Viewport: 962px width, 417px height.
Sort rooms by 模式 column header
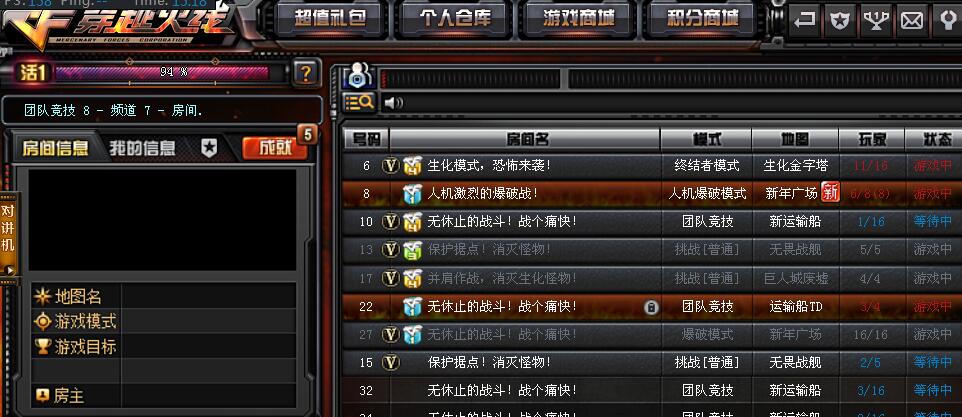(x=706, y=139)
